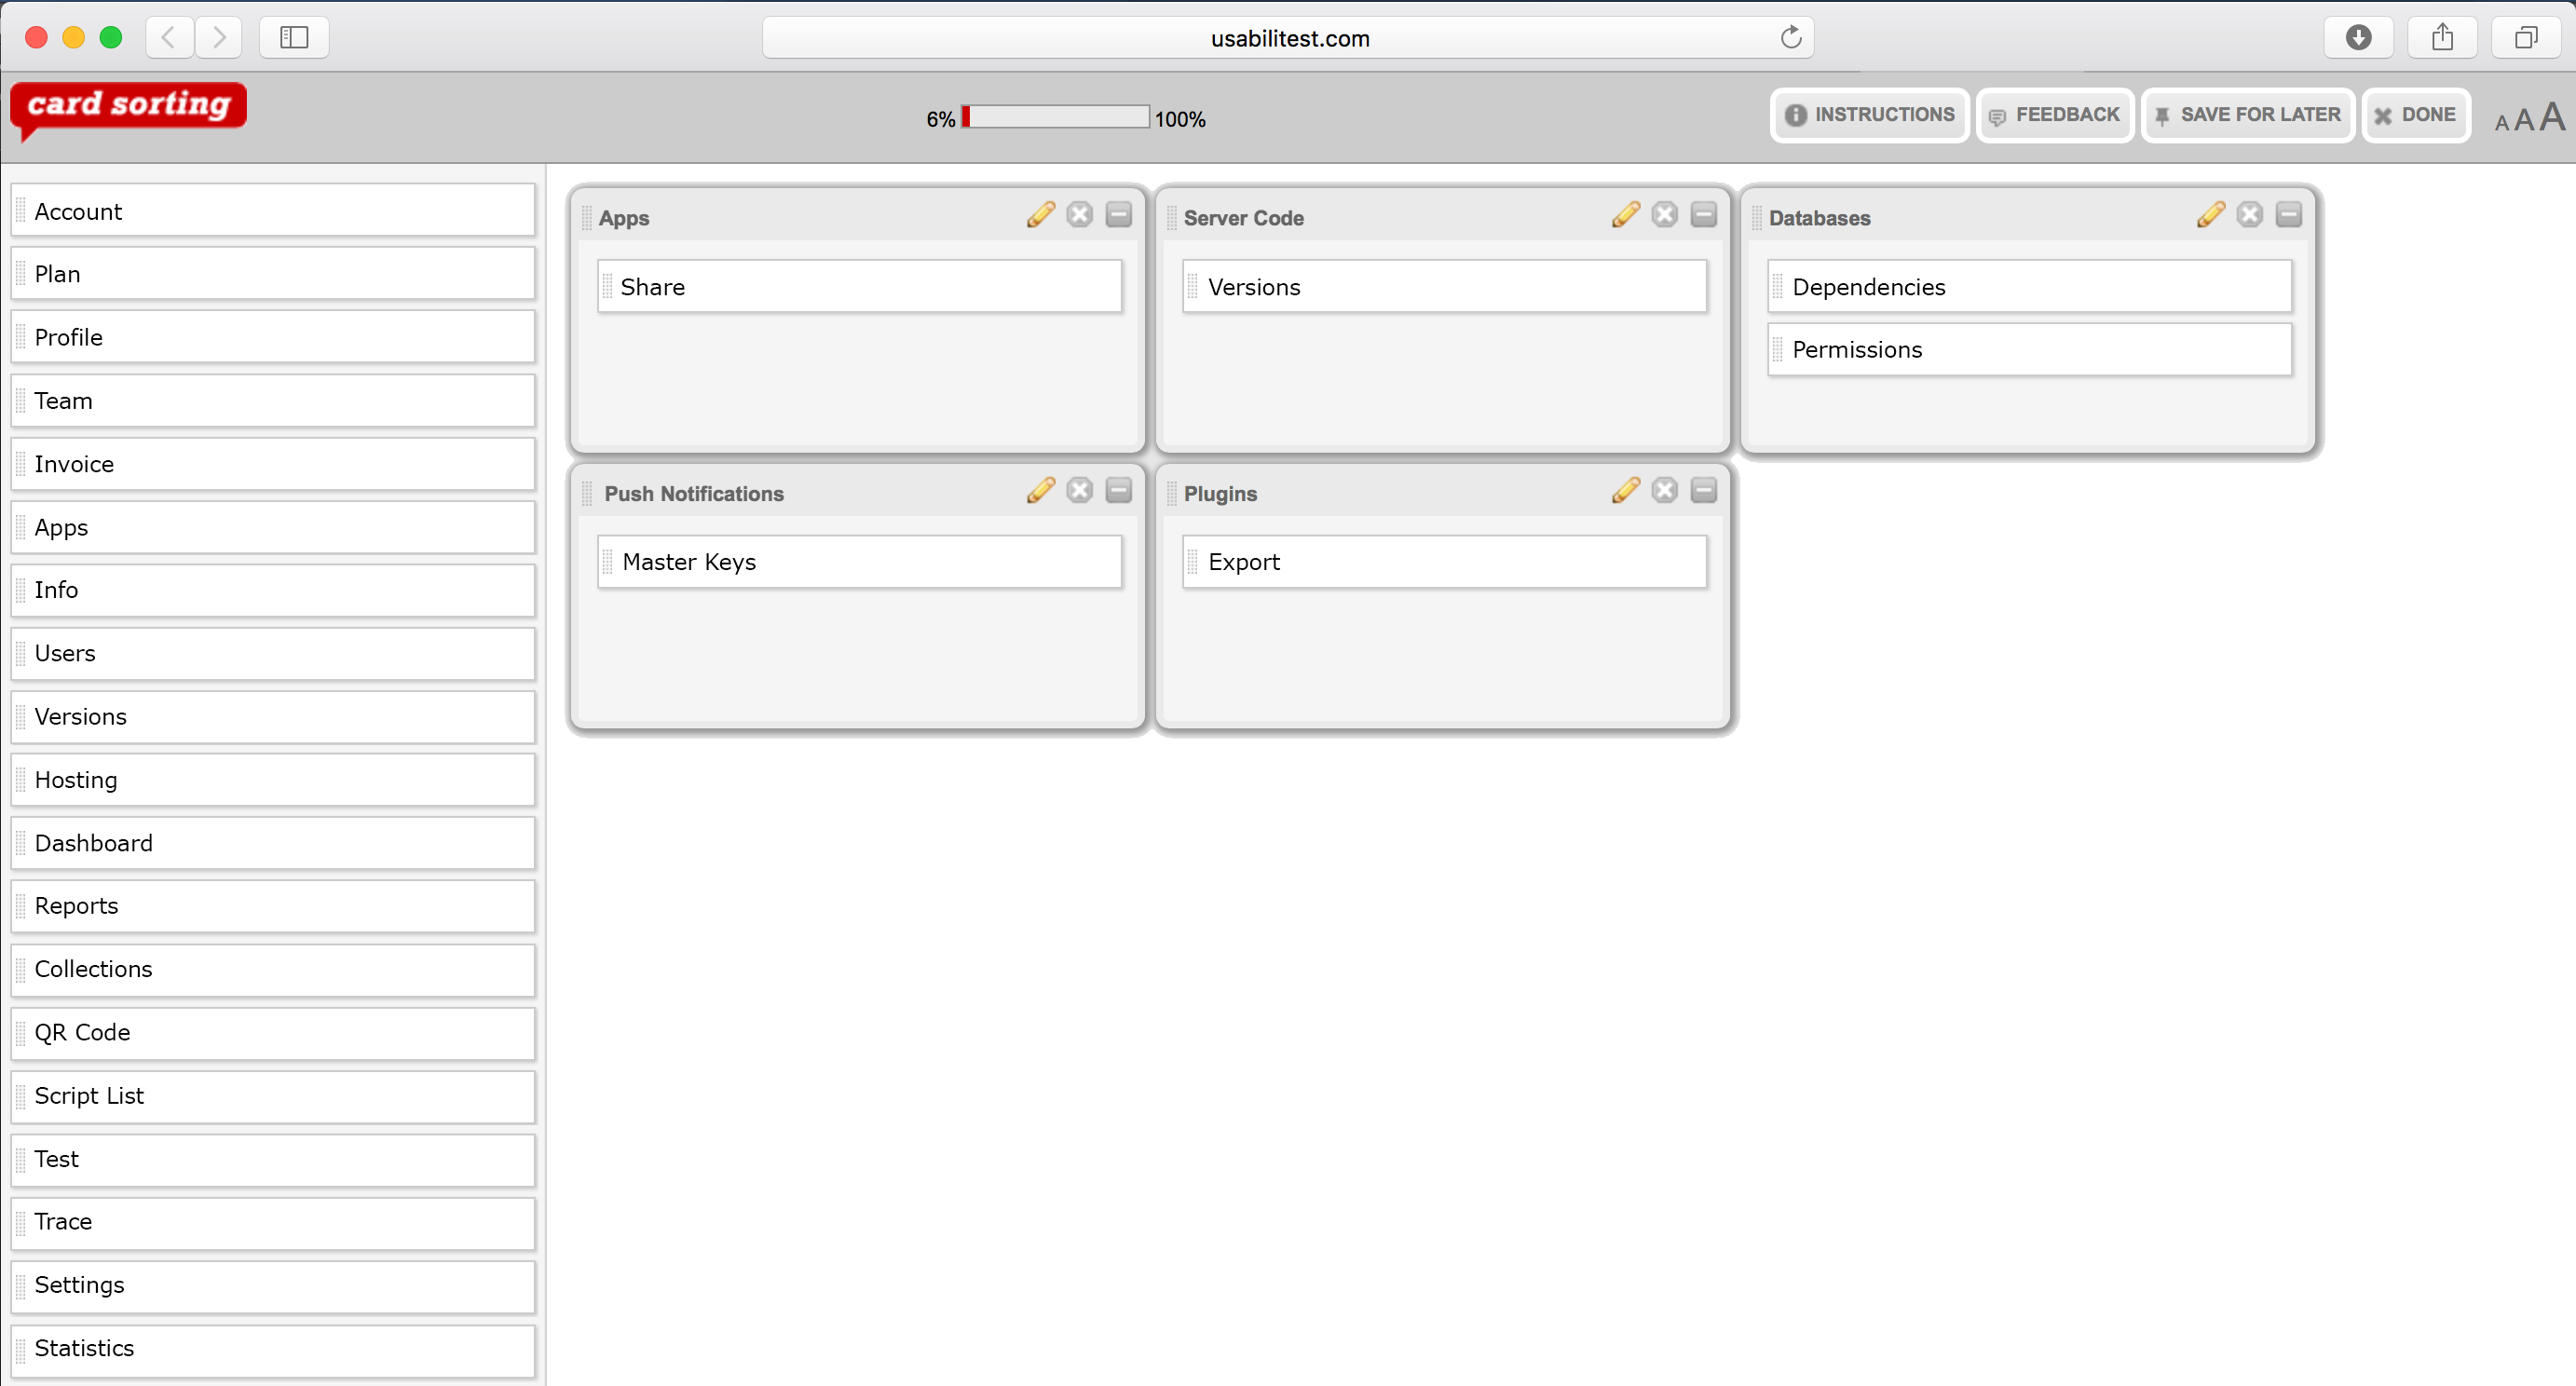Choose the smallest font size A
This screenshot has height=1386, width=2576.
(x=2501, y=123)
